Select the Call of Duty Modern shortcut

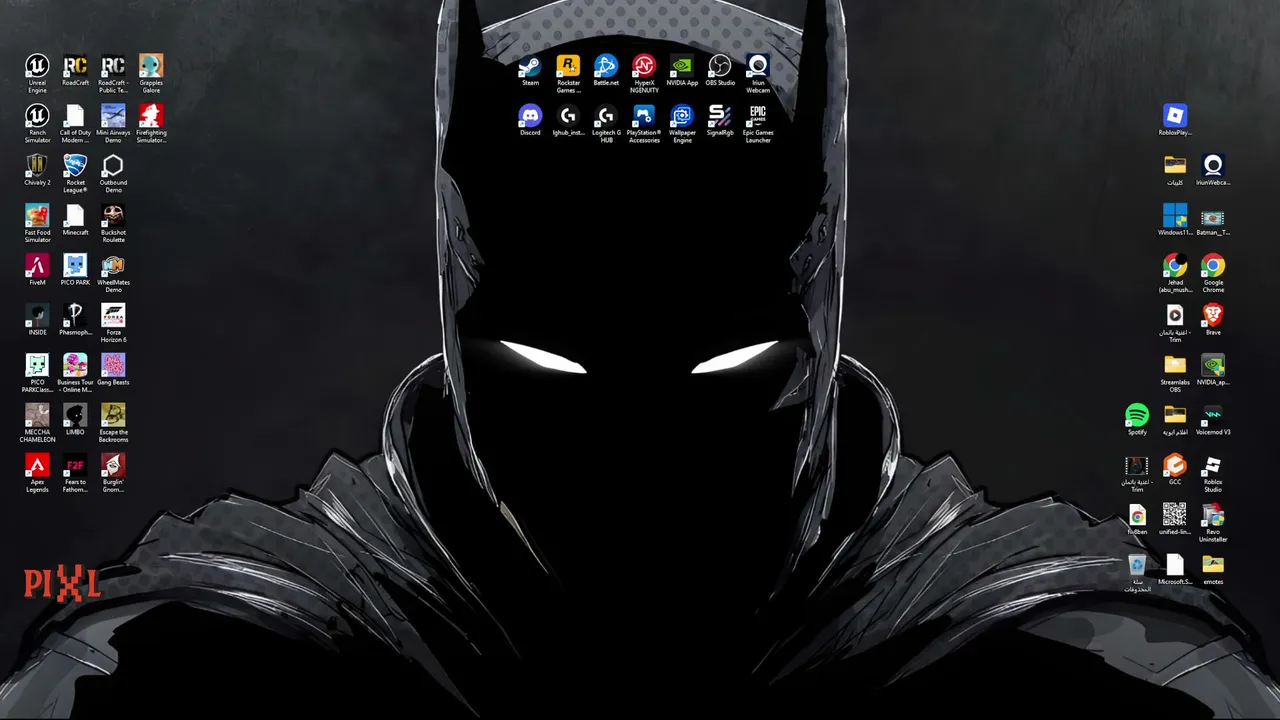[x=75, y=123]
